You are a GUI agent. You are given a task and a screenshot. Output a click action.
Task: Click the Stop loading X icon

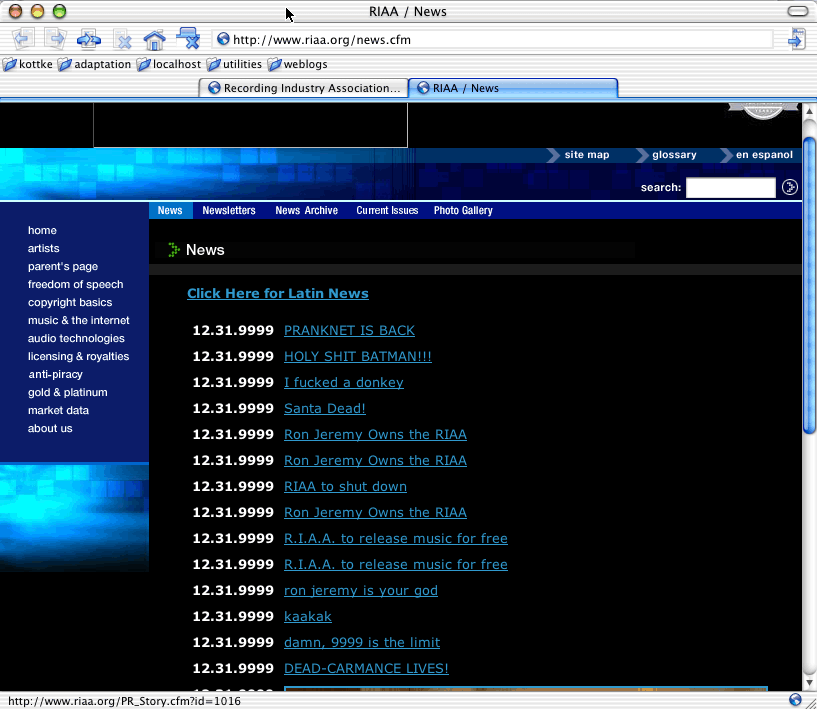click(123, 40)
